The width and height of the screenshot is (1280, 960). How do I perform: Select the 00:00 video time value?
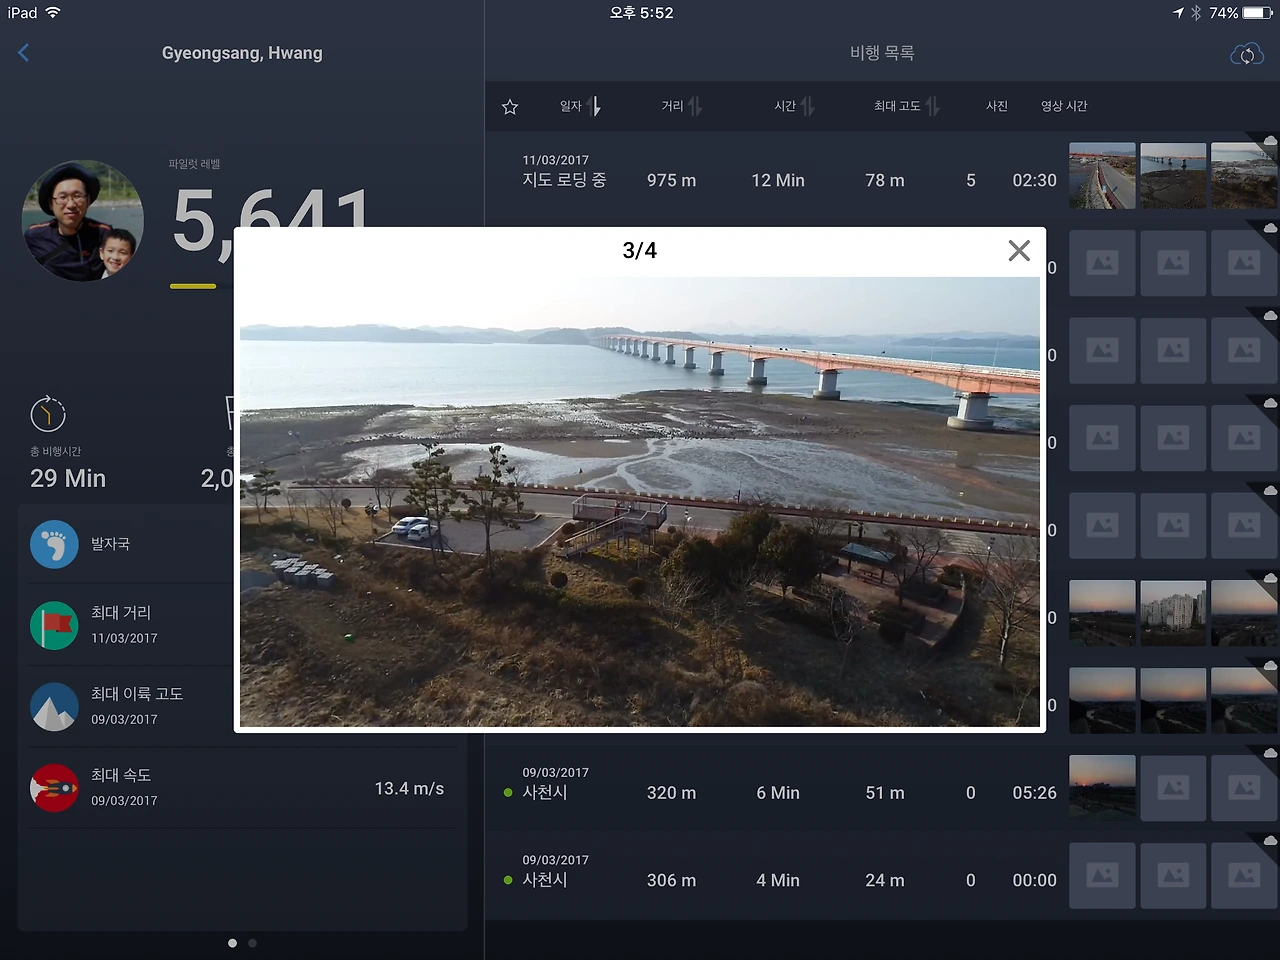[x=1034, y=880]
